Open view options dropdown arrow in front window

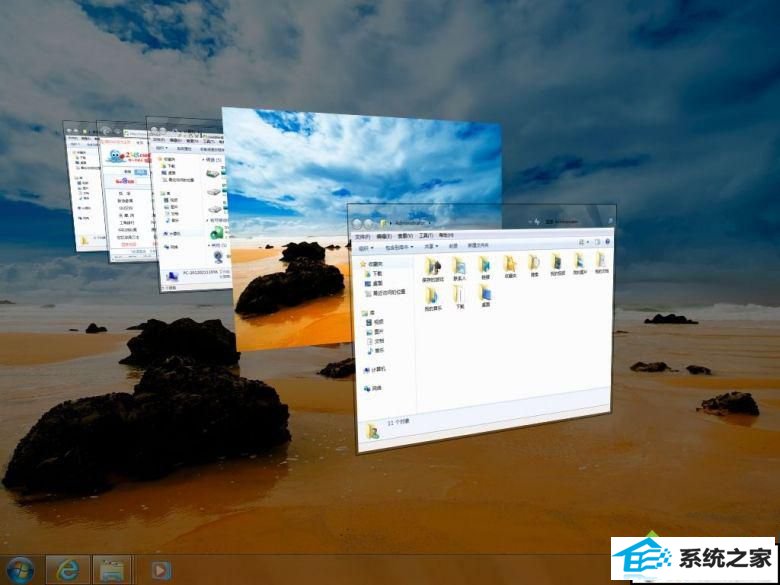pyautogui.click(x=587, y=243)
